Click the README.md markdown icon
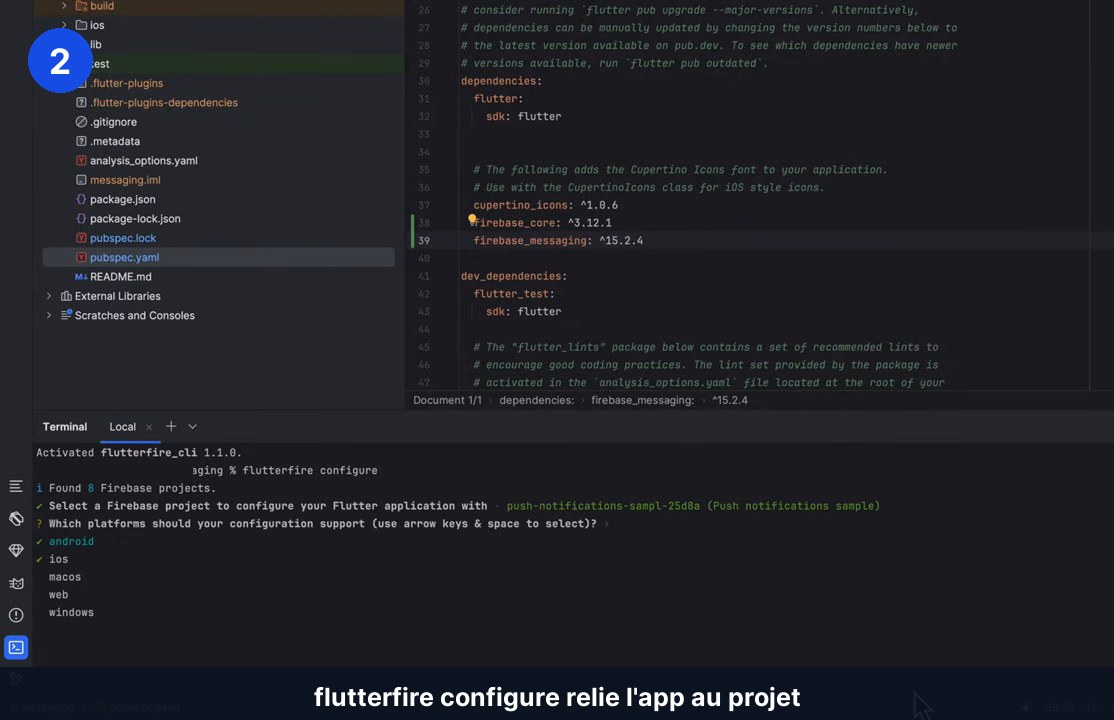Viewport: 1114px width, 720px height. click(x=81, y=276)
